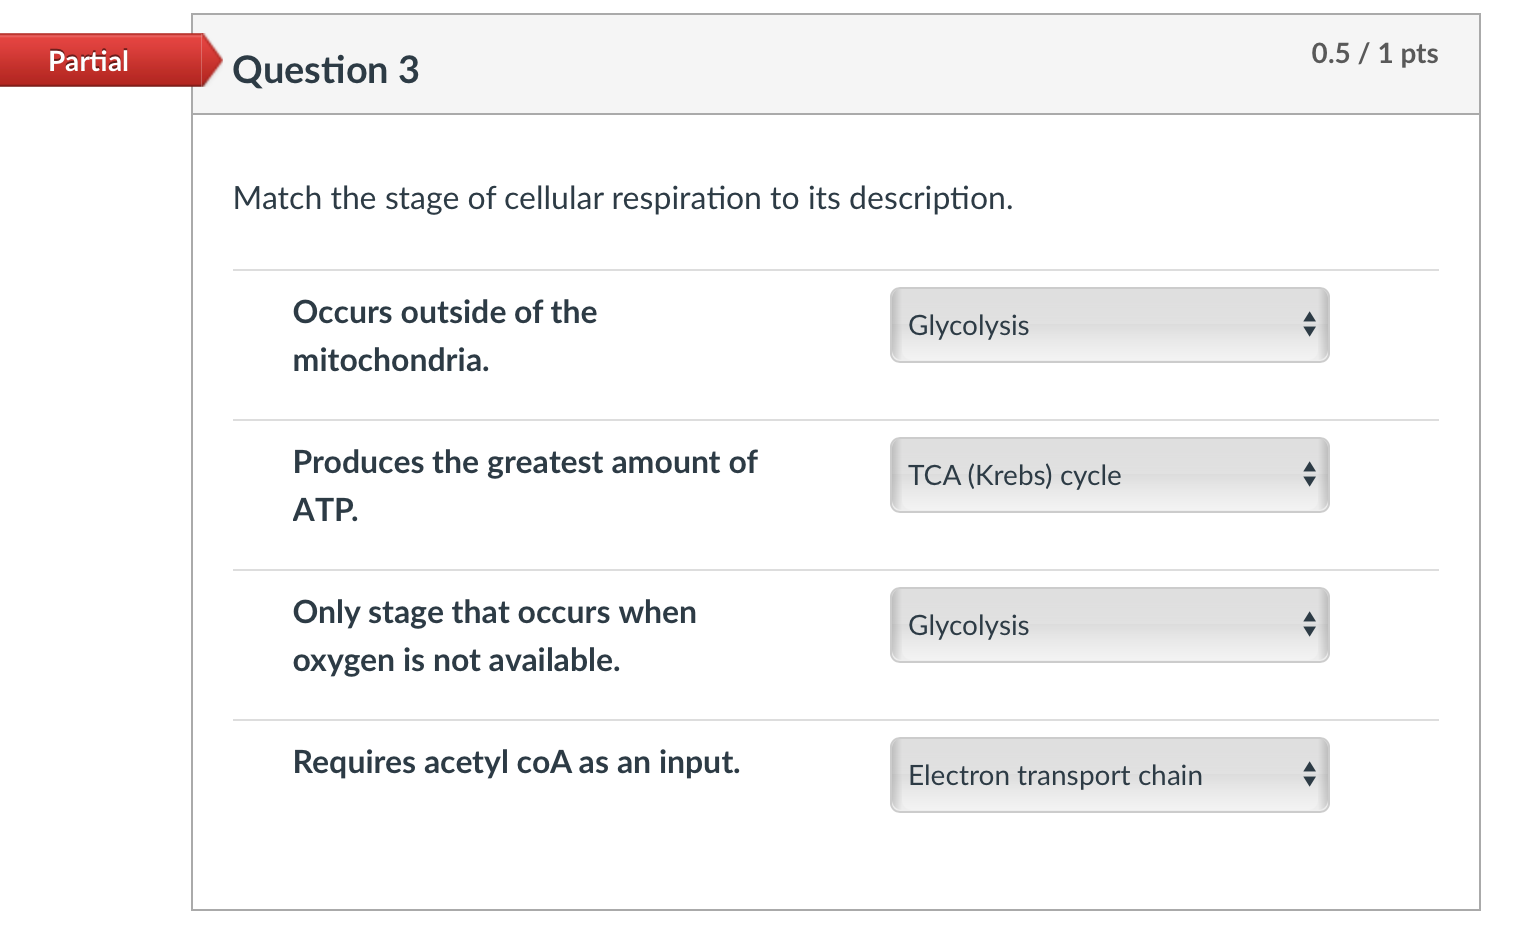Expand the TCA (Krebs) cycle dropdown
Viewport: 1528px width, 932px height.
(x=1108, y=475)
